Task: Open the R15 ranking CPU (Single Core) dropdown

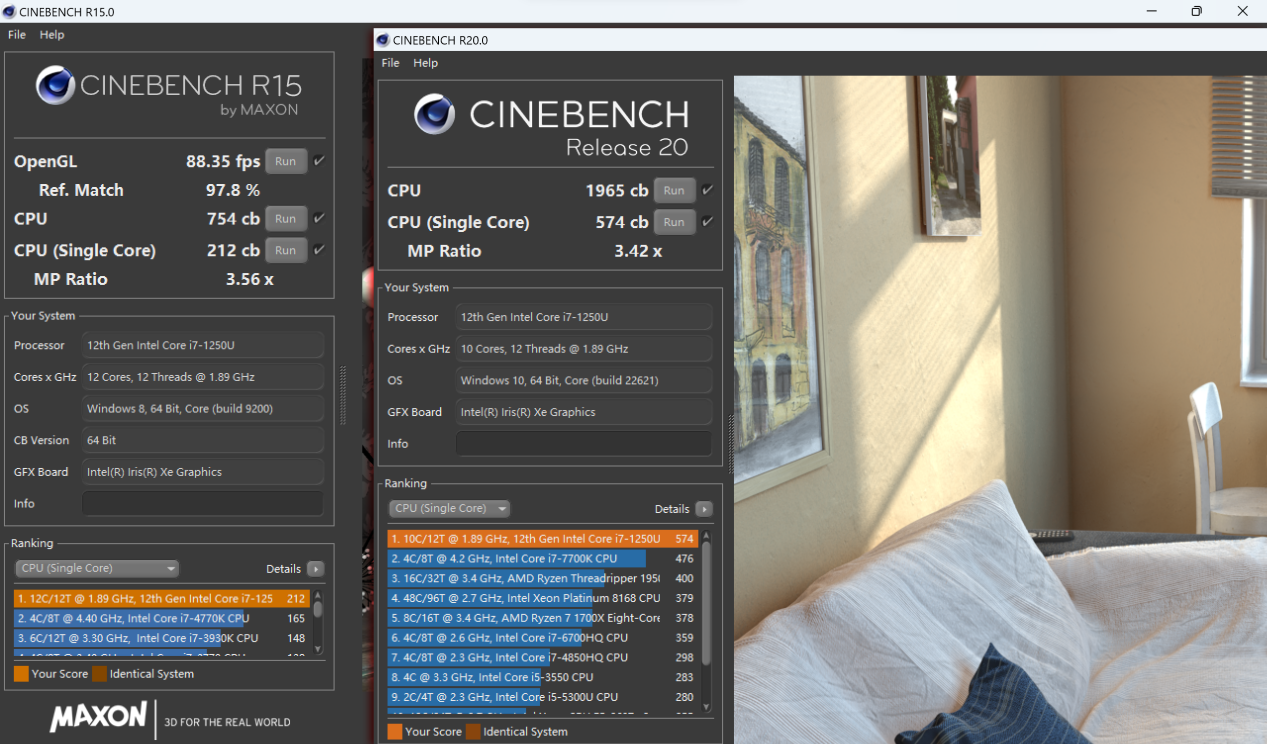Action: pos(97,569)
